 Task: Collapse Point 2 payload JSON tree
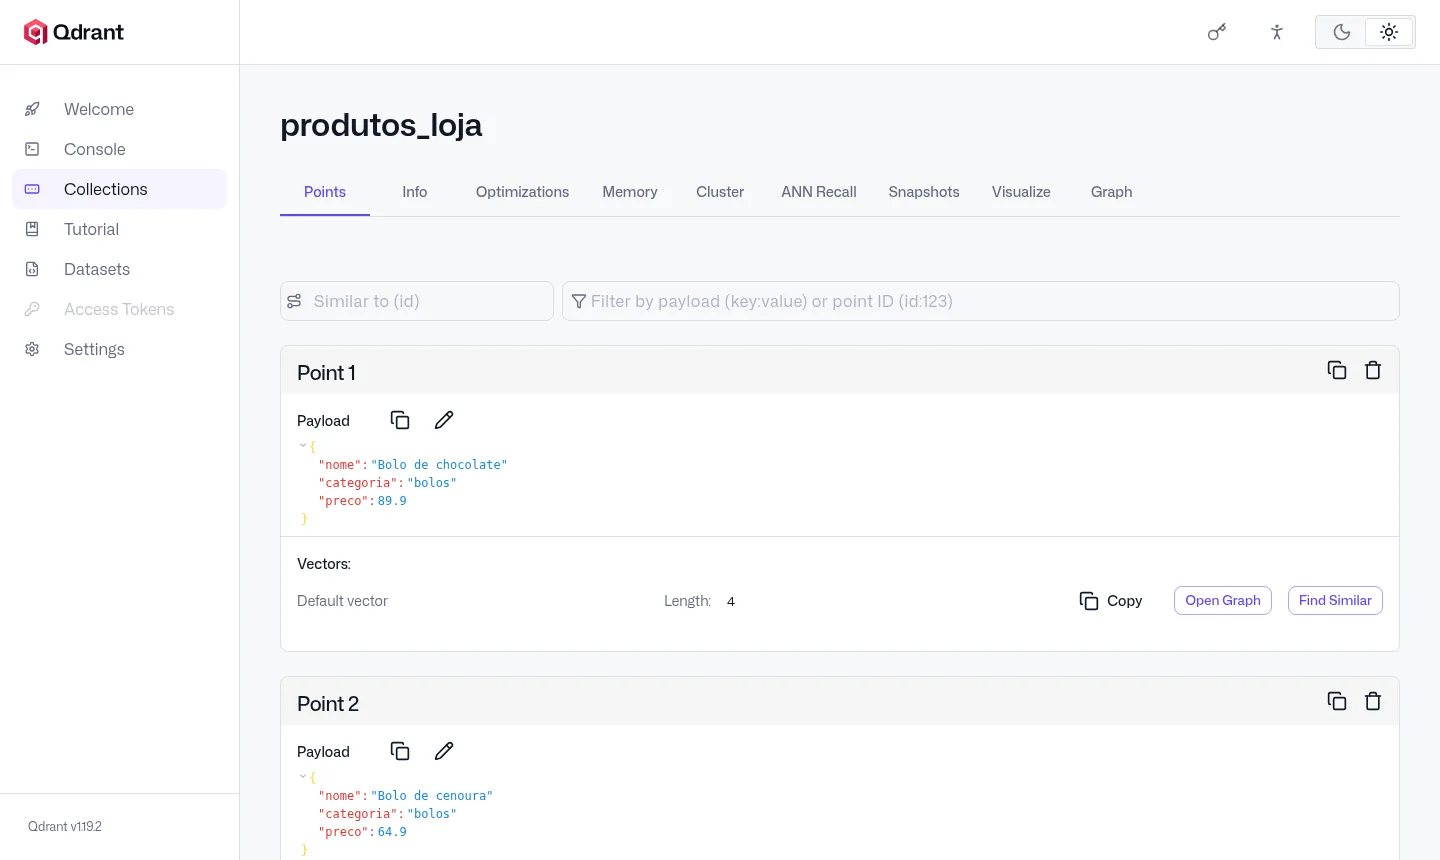303,777
